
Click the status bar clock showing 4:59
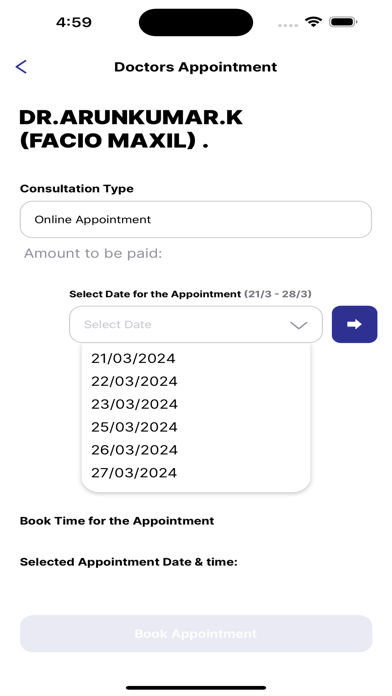pyautogui.click(x=74, y=22)
